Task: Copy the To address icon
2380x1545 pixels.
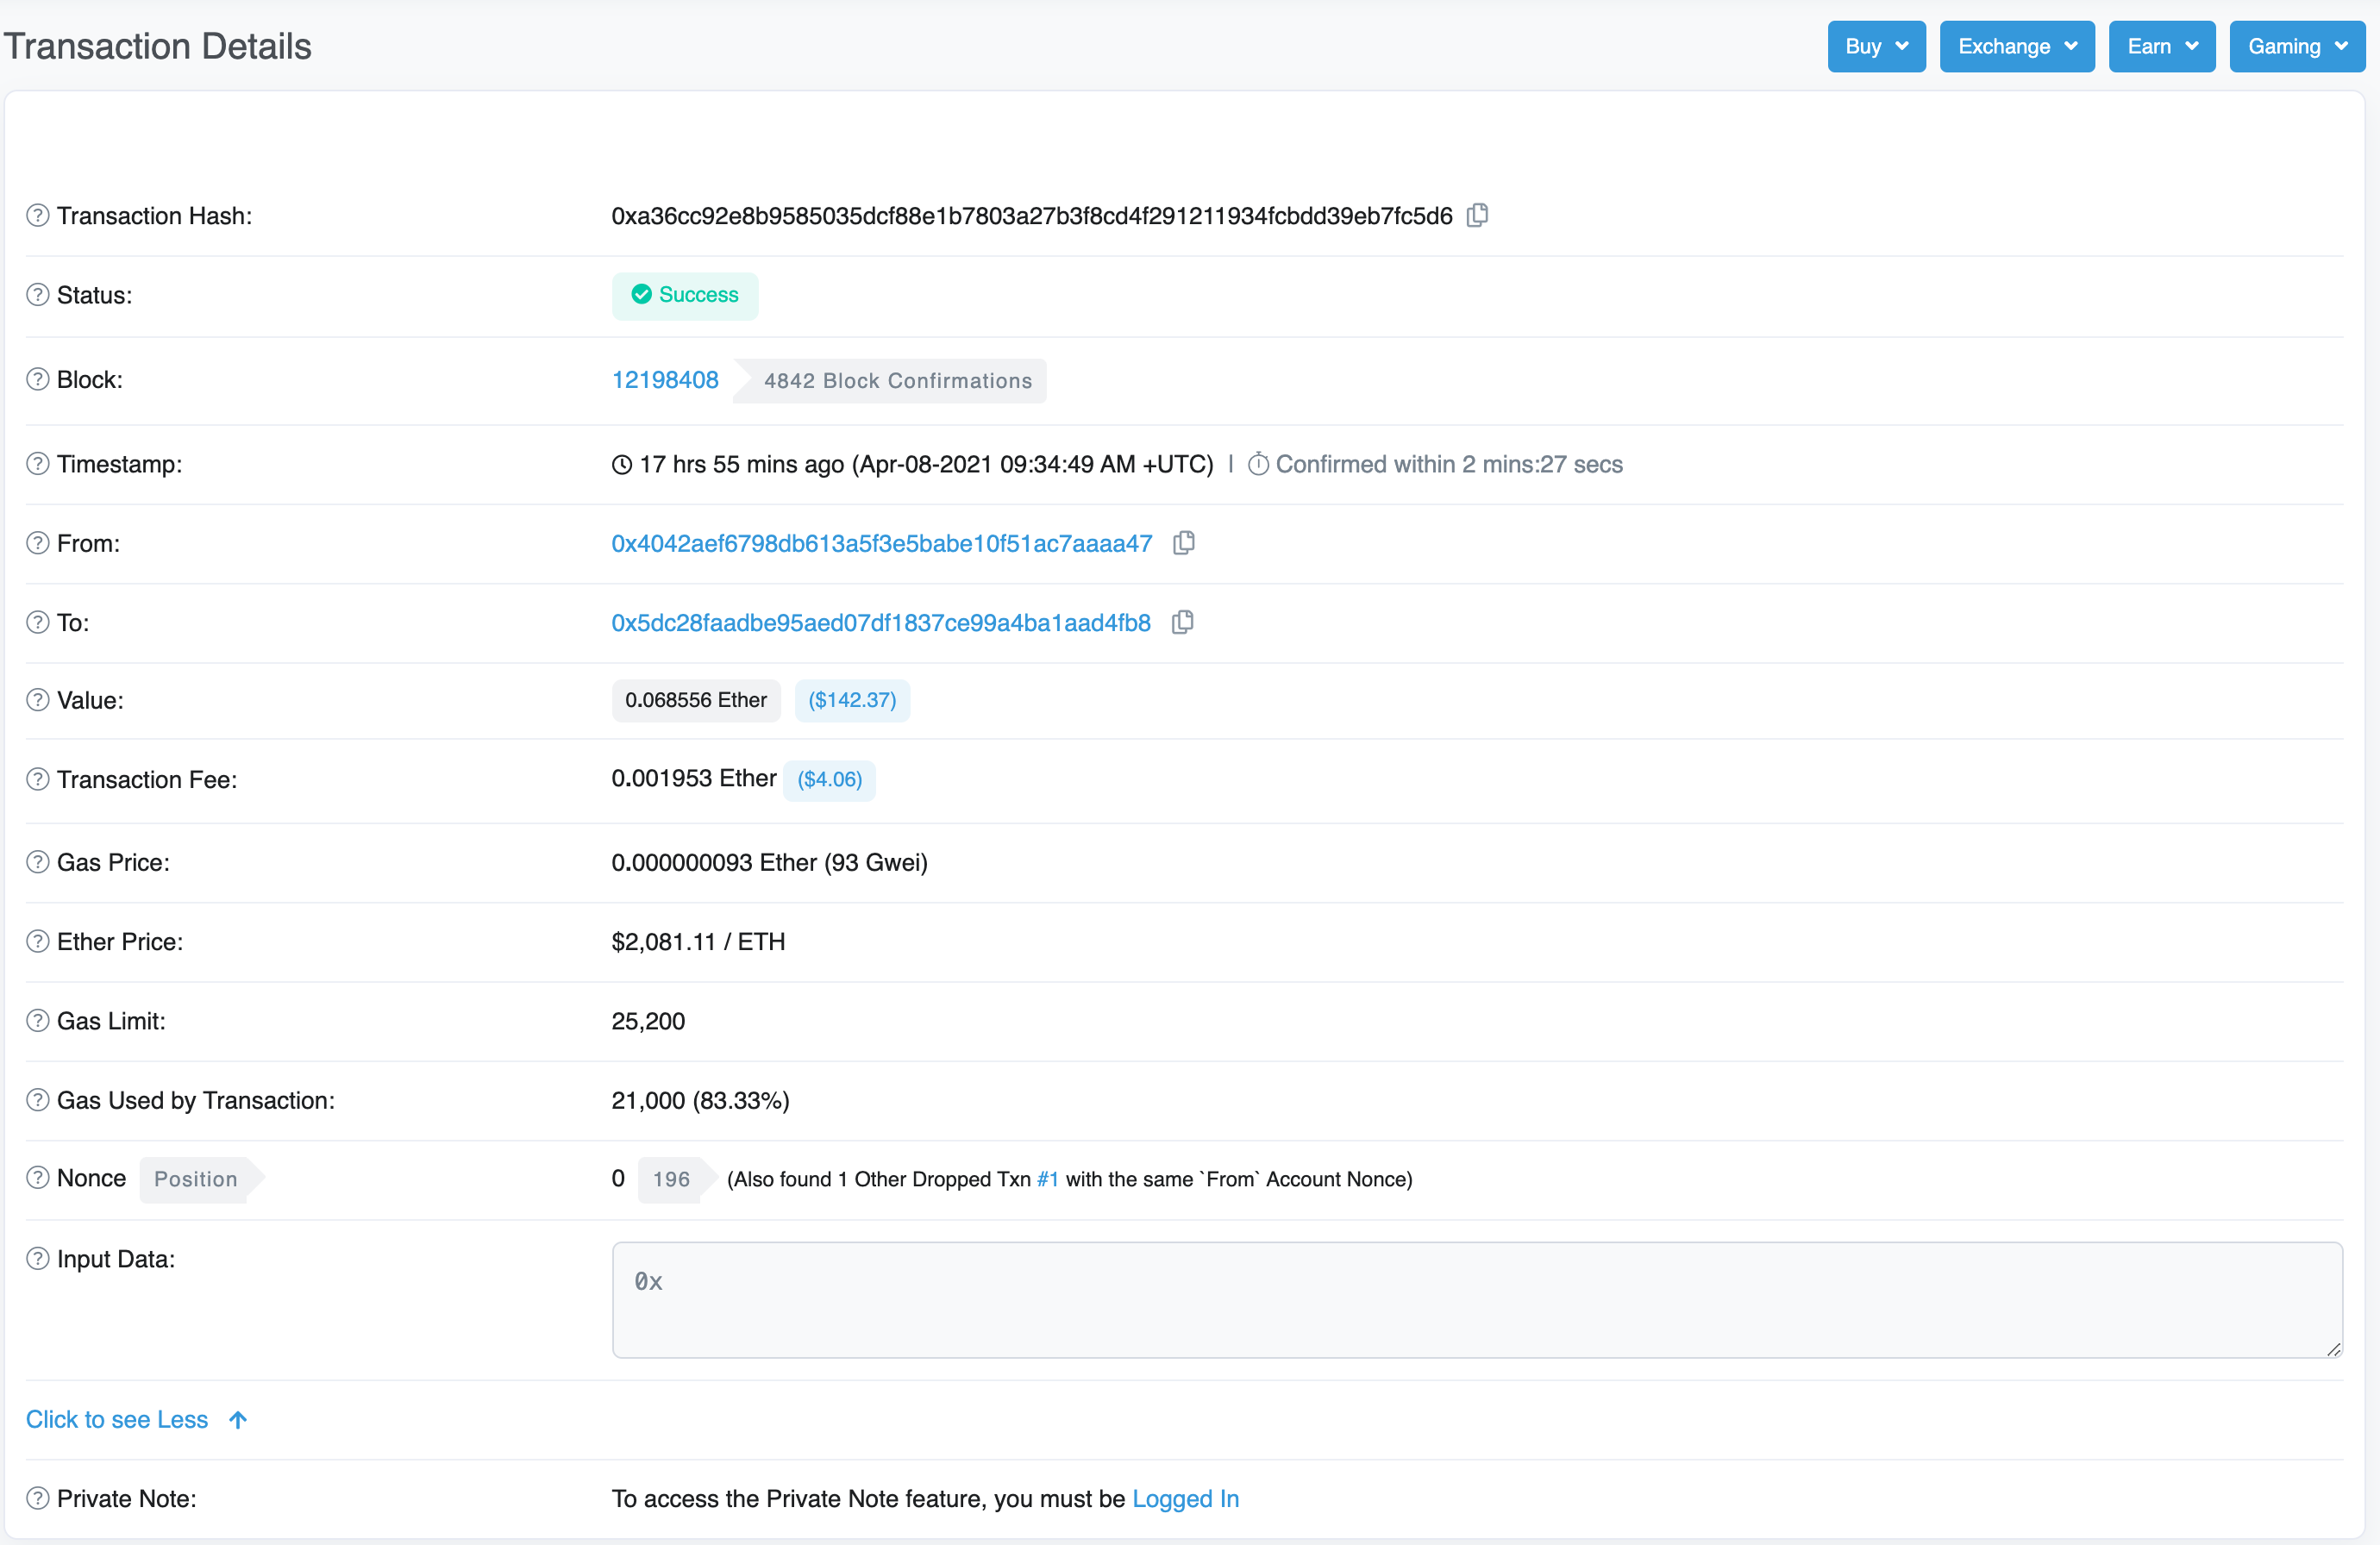Action: (1182, 622)
